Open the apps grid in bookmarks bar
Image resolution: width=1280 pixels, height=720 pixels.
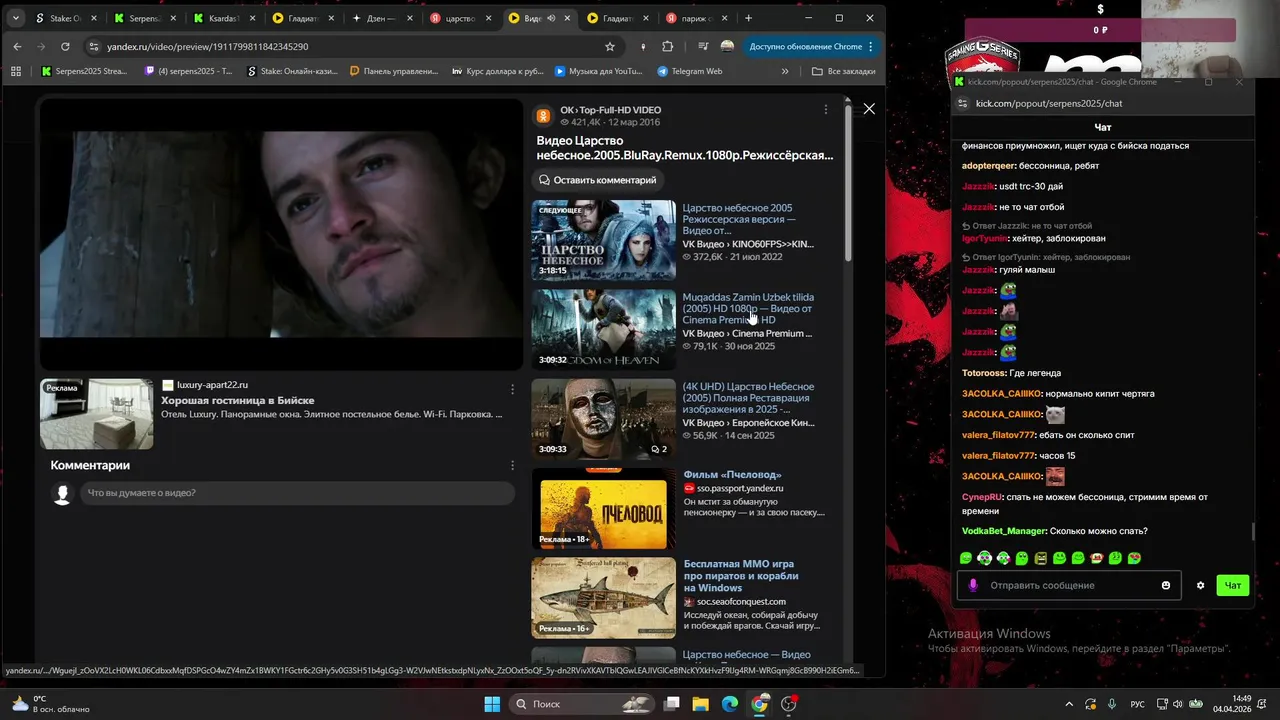click(16, 71)
